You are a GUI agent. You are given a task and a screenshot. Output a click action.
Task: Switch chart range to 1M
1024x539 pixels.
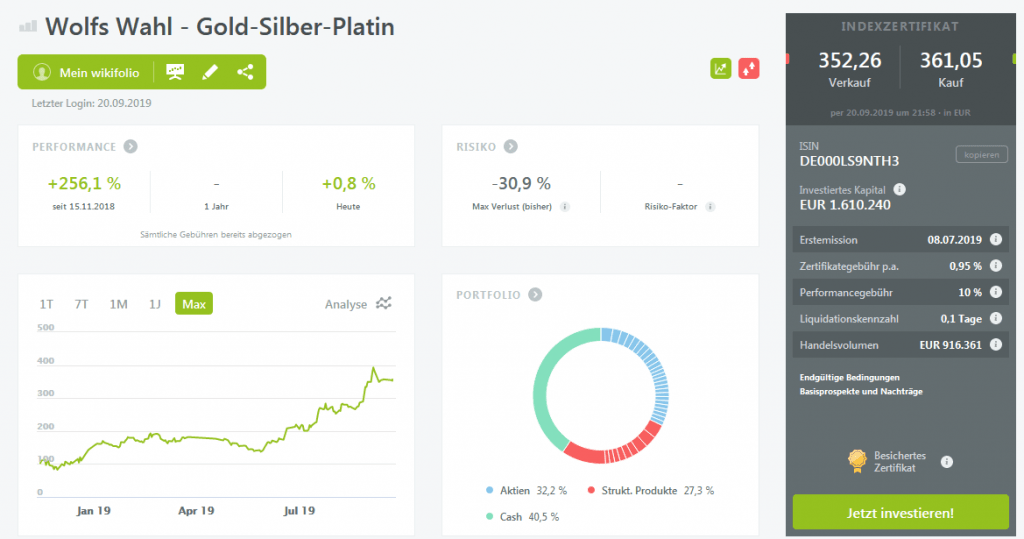click(x=119, y=304)
